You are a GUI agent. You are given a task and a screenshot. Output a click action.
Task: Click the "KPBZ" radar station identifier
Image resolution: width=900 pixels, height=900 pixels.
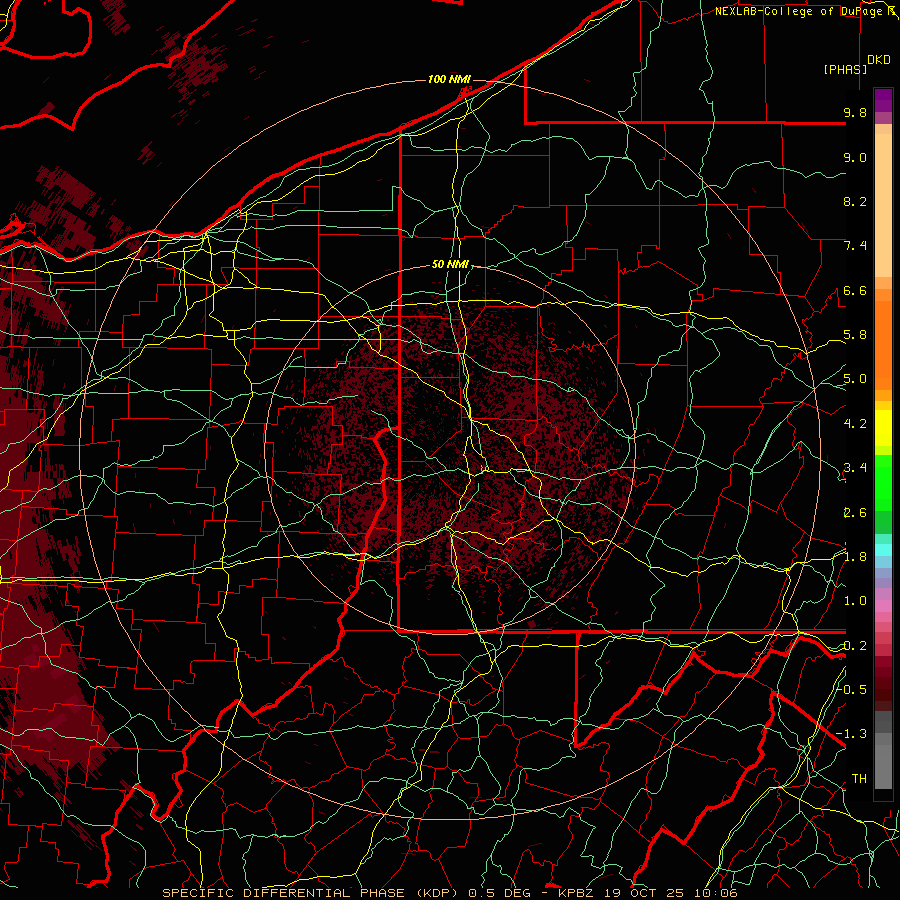(577, 893)
